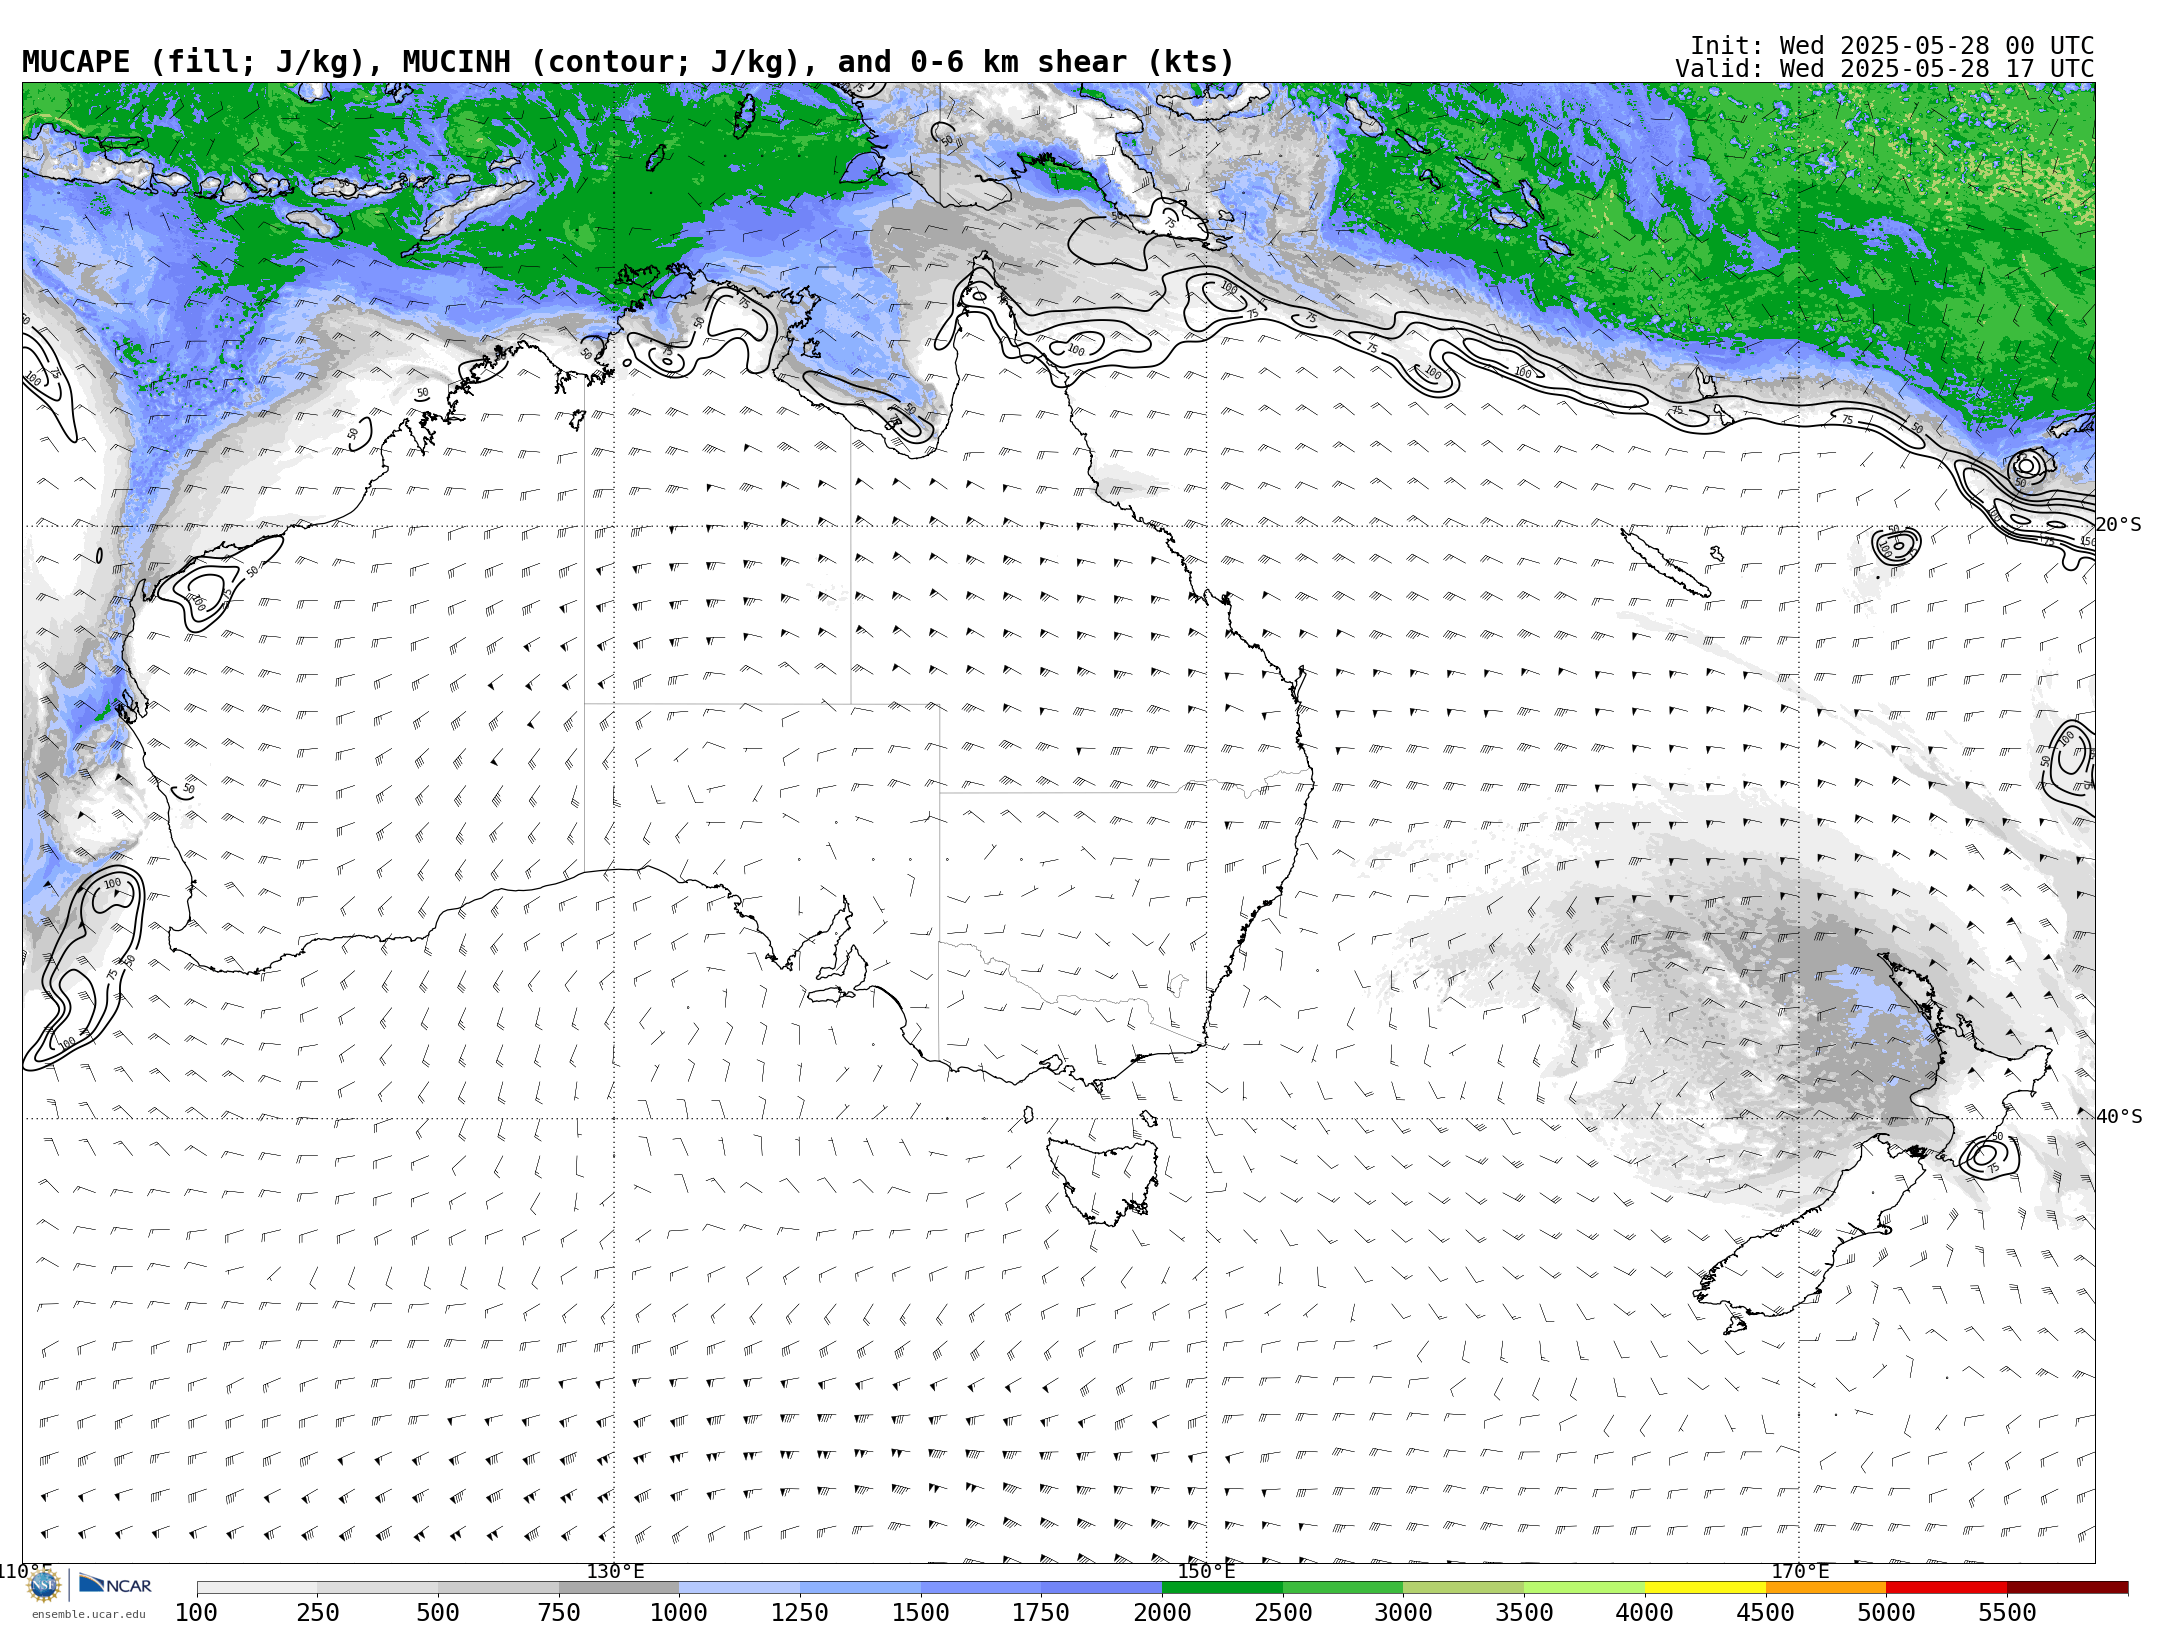Pick the deepest blue 1750–2000 colorbar swatch
The image size is (2160, 1626).
pos(1101,1588)
